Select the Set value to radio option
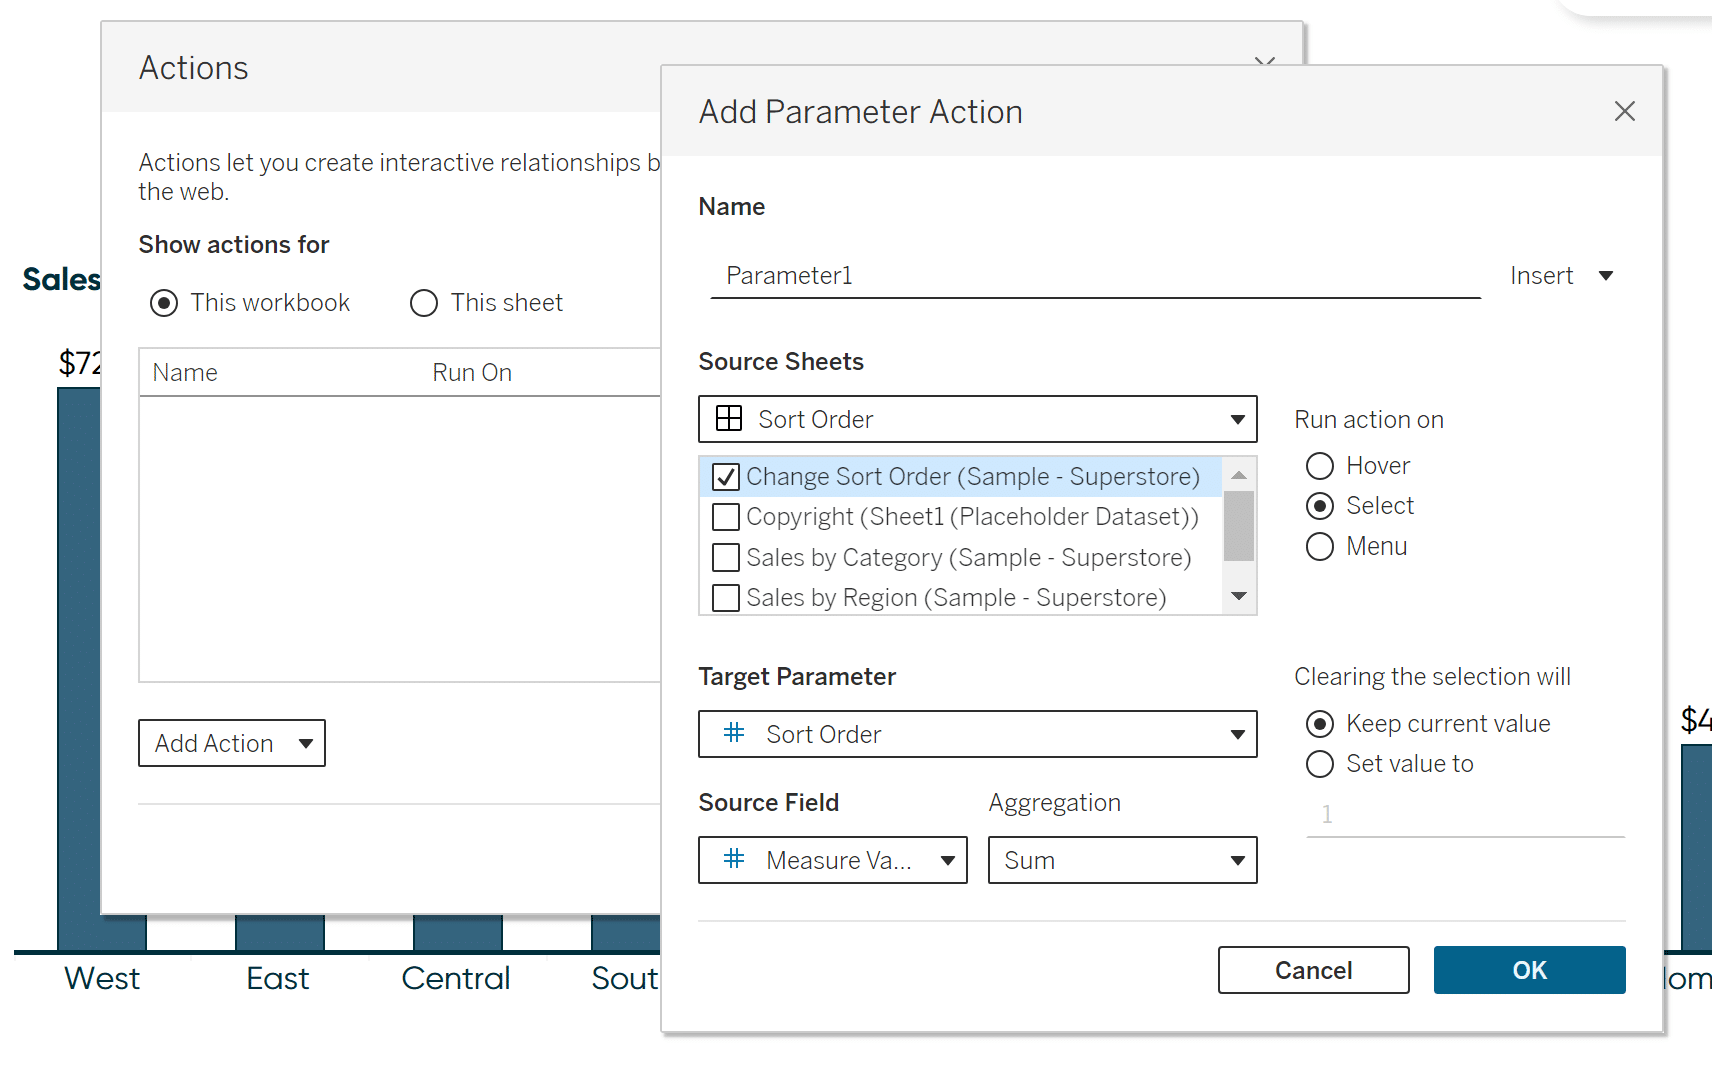1712x1088 pixels. click(x=1320, y=764)
